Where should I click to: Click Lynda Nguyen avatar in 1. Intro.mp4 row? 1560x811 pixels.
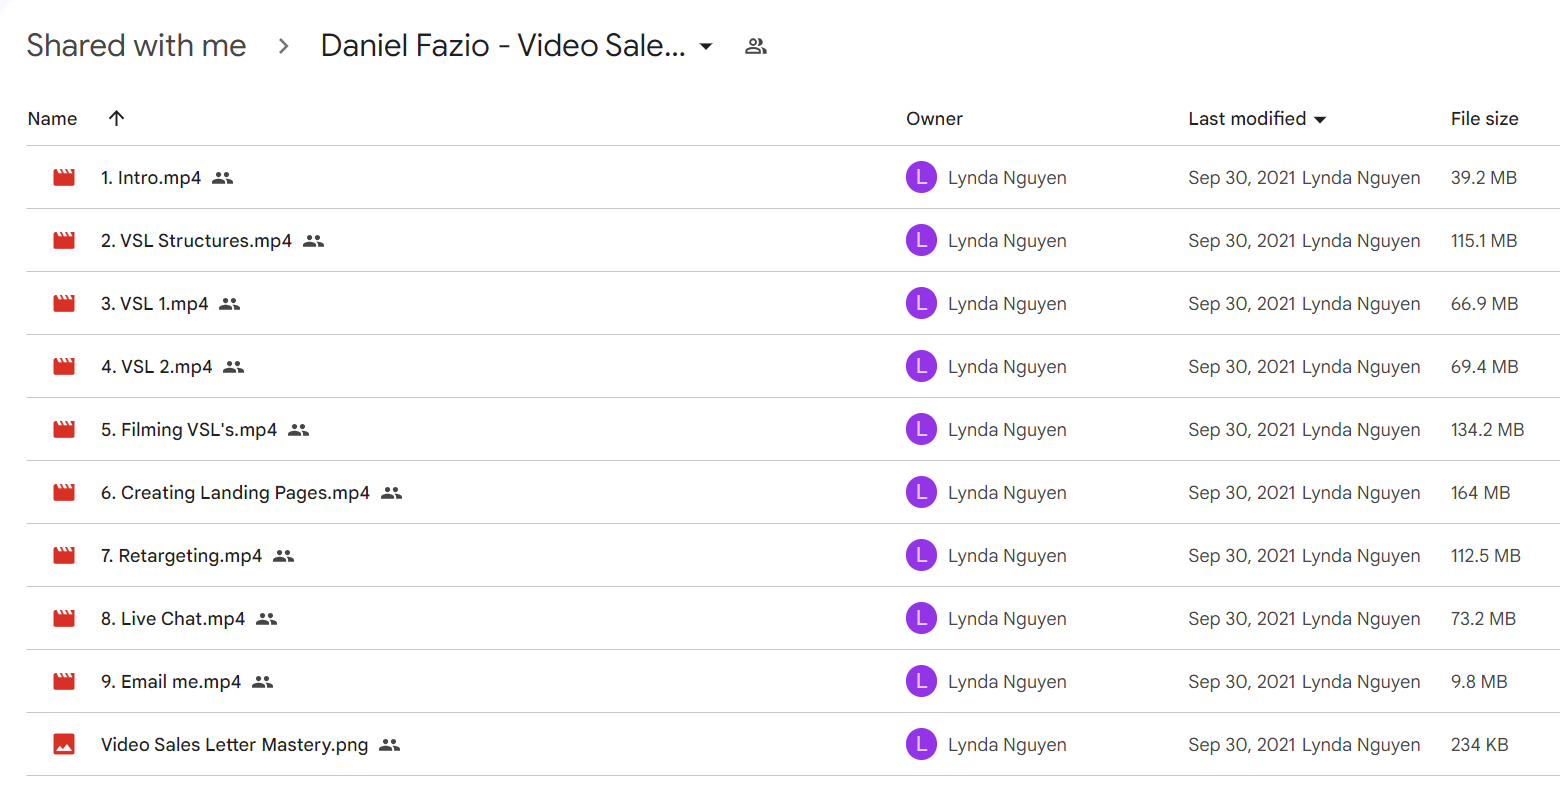tap(921, 177)
